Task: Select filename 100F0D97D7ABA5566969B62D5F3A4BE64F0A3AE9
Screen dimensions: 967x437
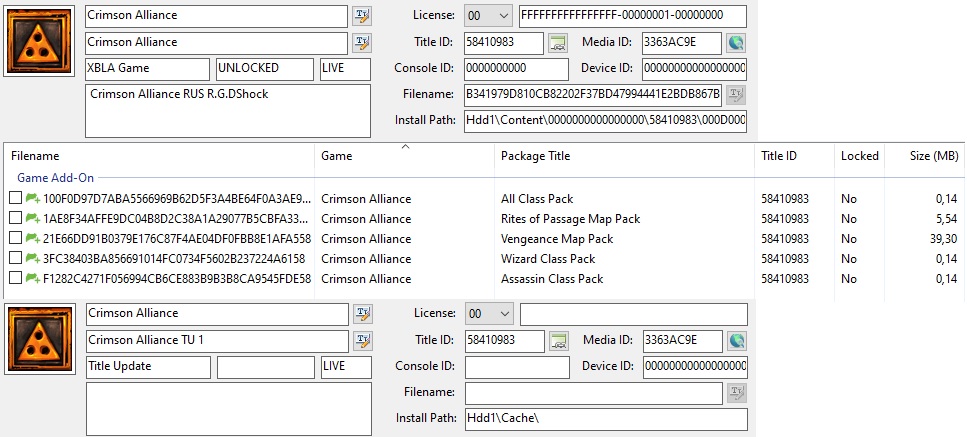Action: pos(177,198)
